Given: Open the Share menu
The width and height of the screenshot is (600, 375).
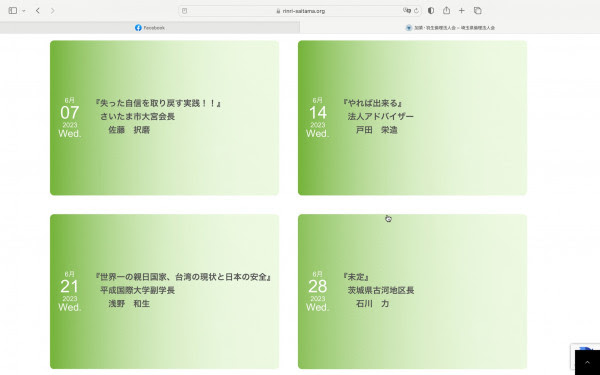Looking at the screenshot, I should click(x=446, y=10).
